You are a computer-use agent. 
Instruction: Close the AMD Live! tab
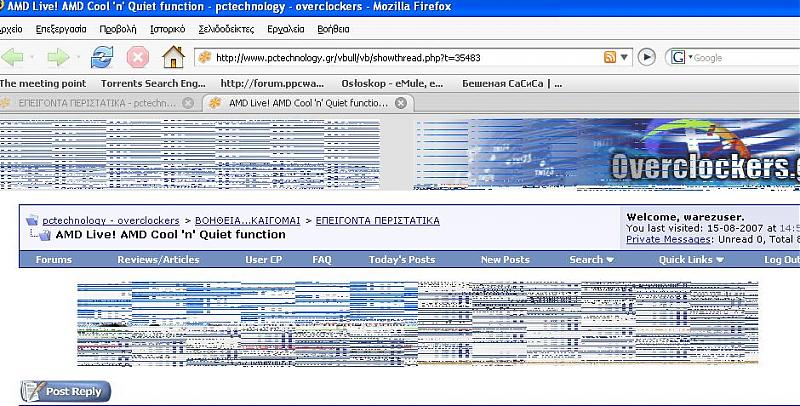(x=401, y=103)
